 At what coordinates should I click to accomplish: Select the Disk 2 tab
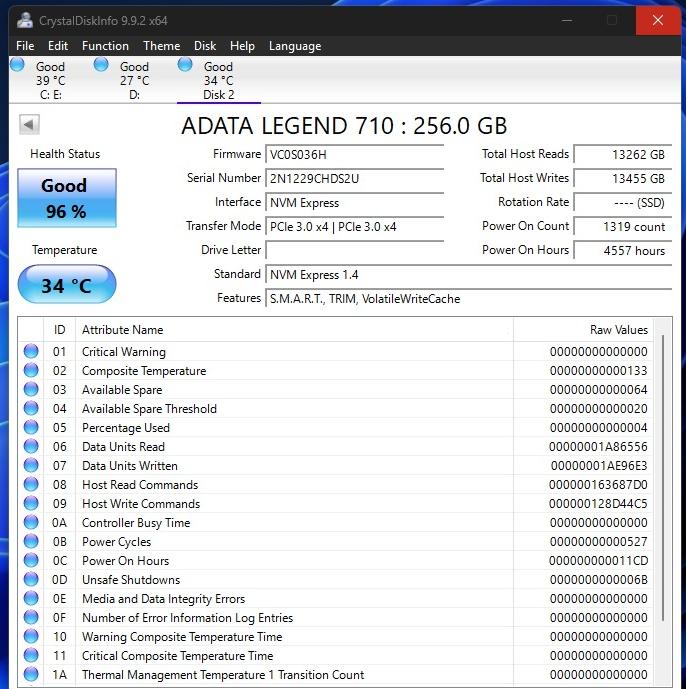click(218, 80)
